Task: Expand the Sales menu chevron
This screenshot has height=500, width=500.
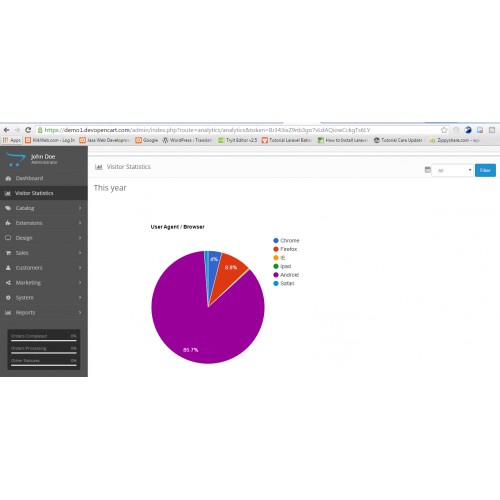Action: 80,253
